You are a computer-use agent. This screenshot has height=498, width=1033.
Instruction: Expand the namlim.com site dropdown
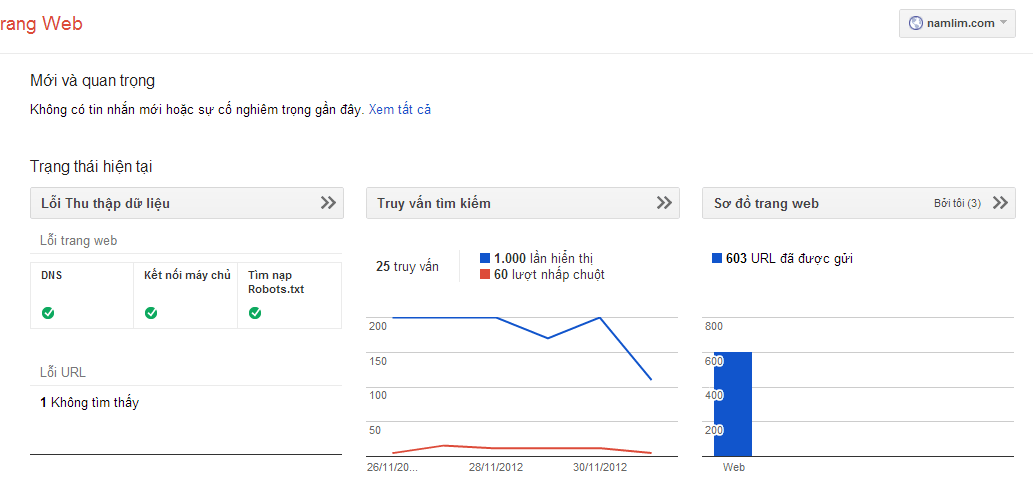[1003, 23]
